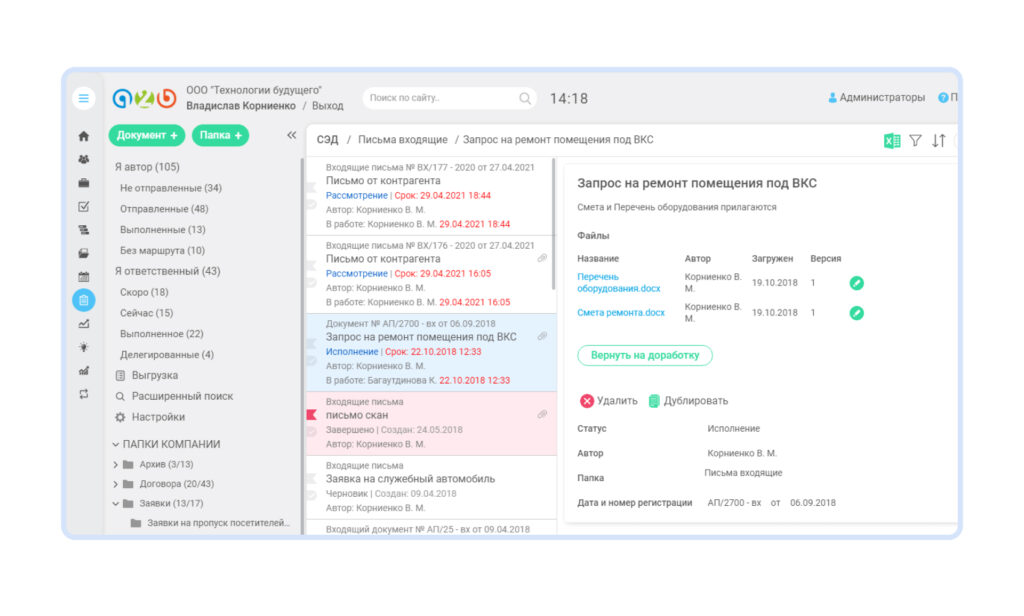
Task: Export the list to Excel
Action: point(891,141)
